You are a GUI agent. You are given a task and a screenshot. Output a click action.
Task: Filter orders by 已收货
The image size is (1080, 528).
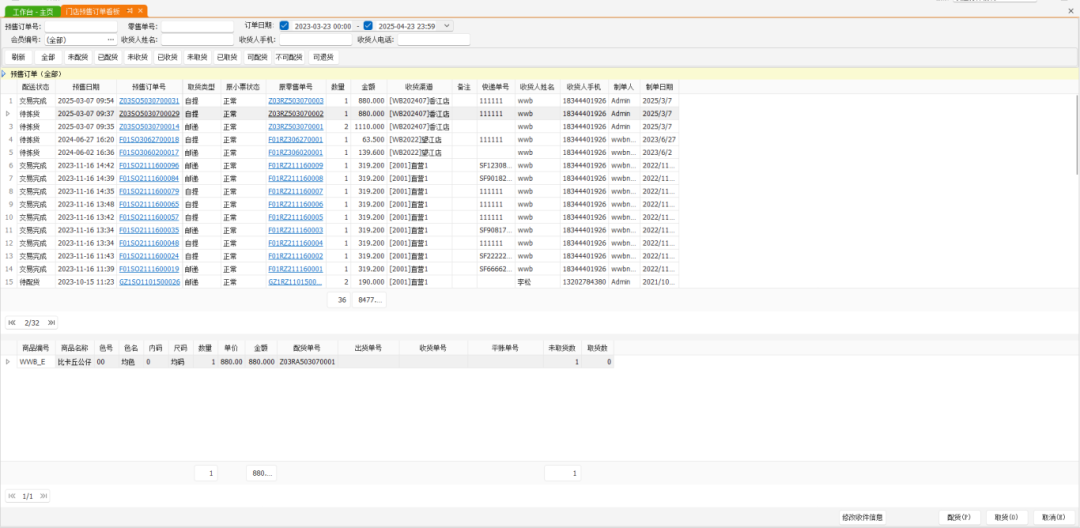tap(167, 57)
